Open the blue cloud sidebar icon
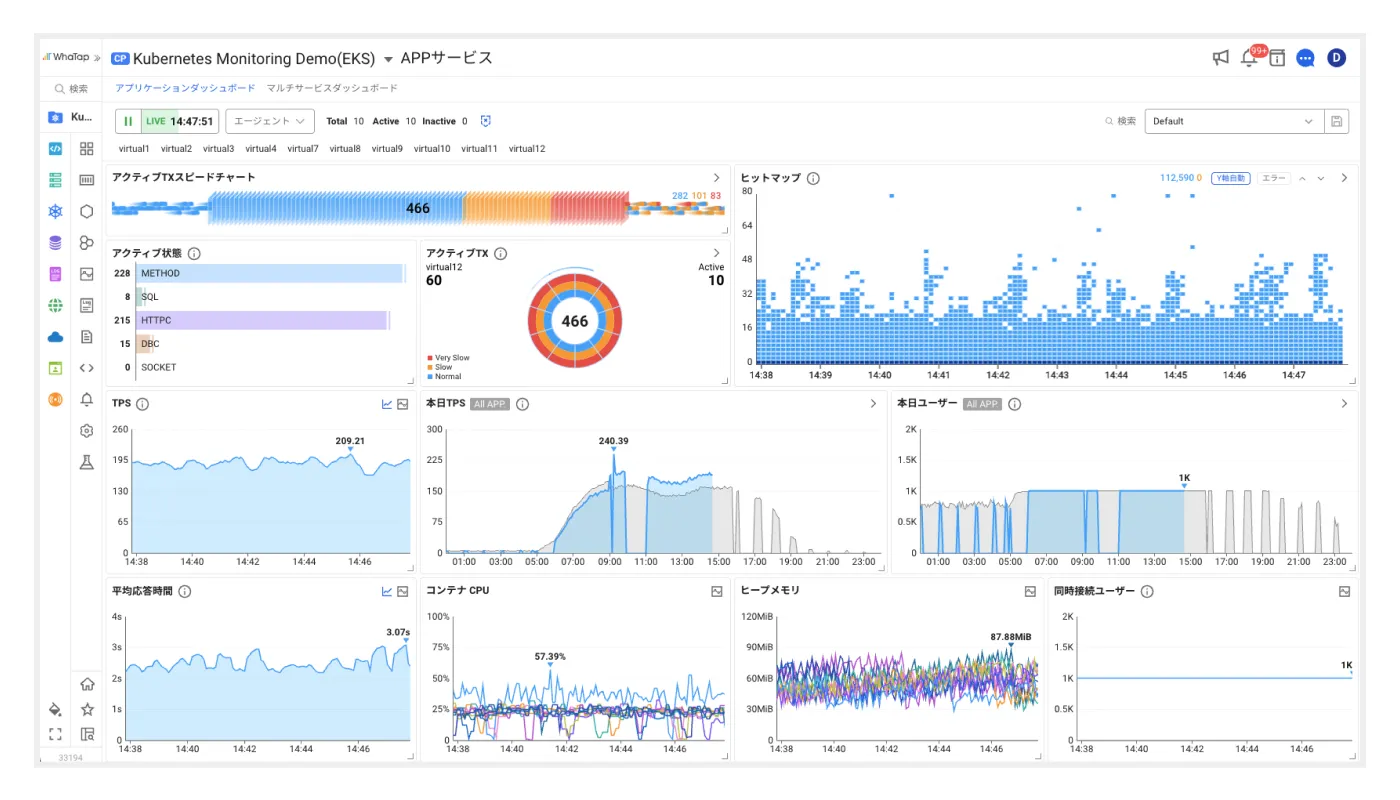Screen dimensions: 1400x800 tap(55, 337)
